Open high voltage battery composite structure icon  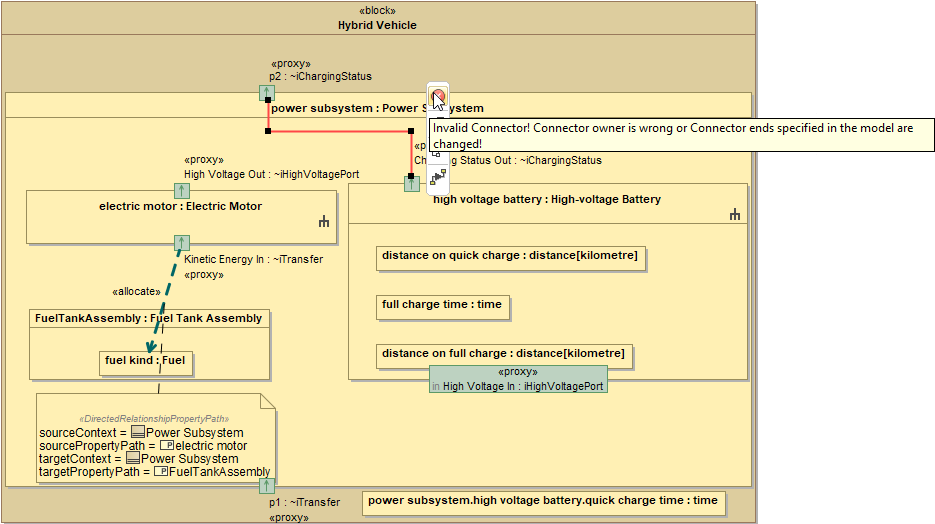[x=735, y=214]
